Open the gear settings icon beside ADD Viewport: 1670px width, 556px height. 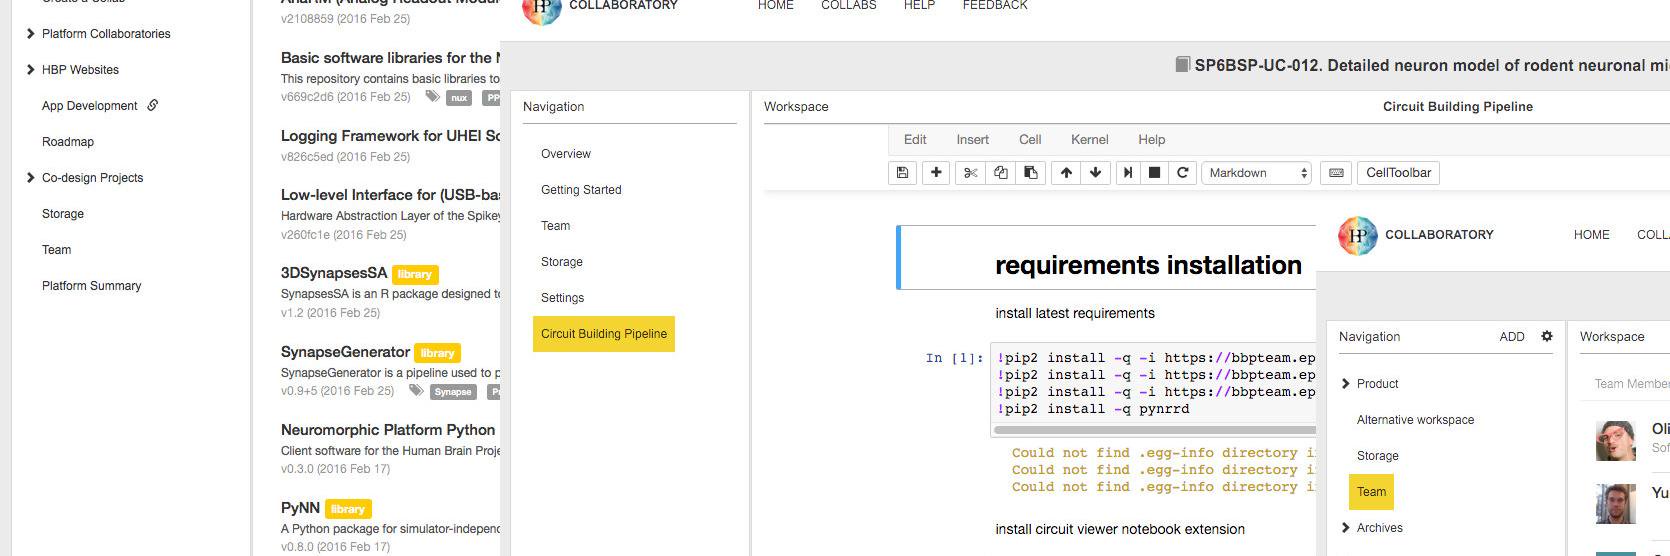[x=1547, y=336]
